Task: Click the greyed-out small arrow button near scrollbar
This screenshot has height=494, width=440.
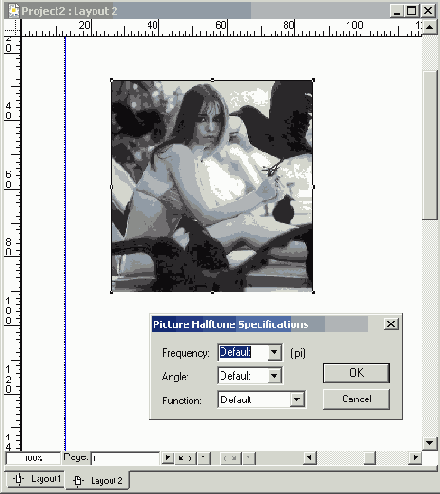Action: pos(249,458)
